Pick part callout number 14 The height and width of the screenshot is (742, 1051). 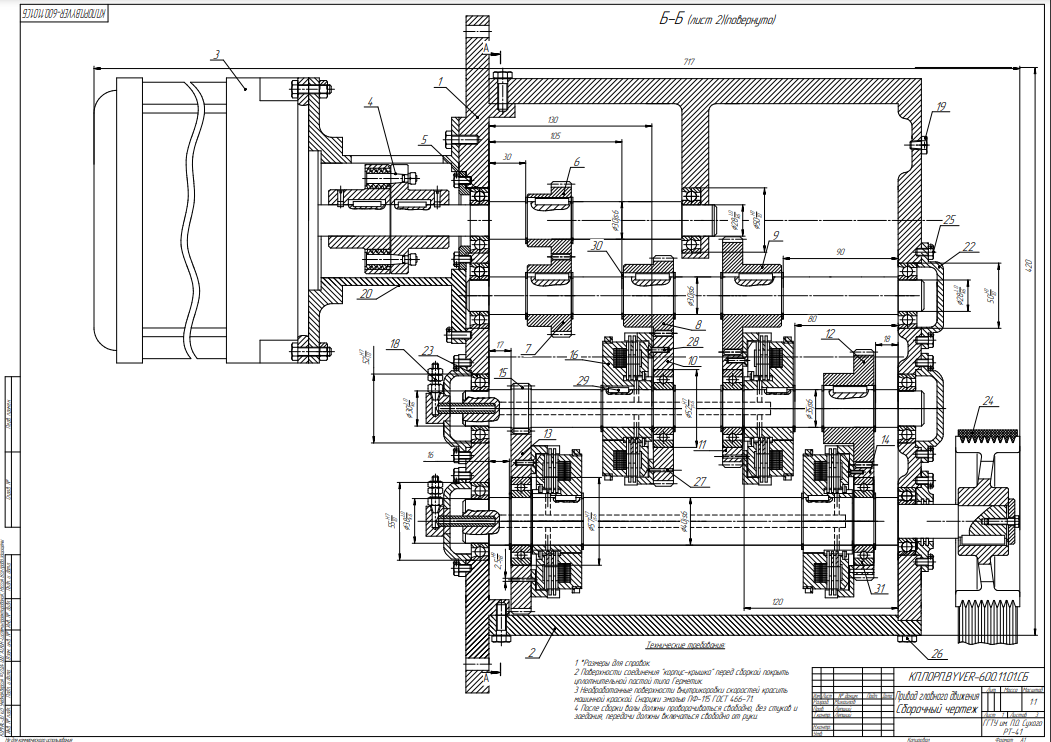(x=885, y=440)
